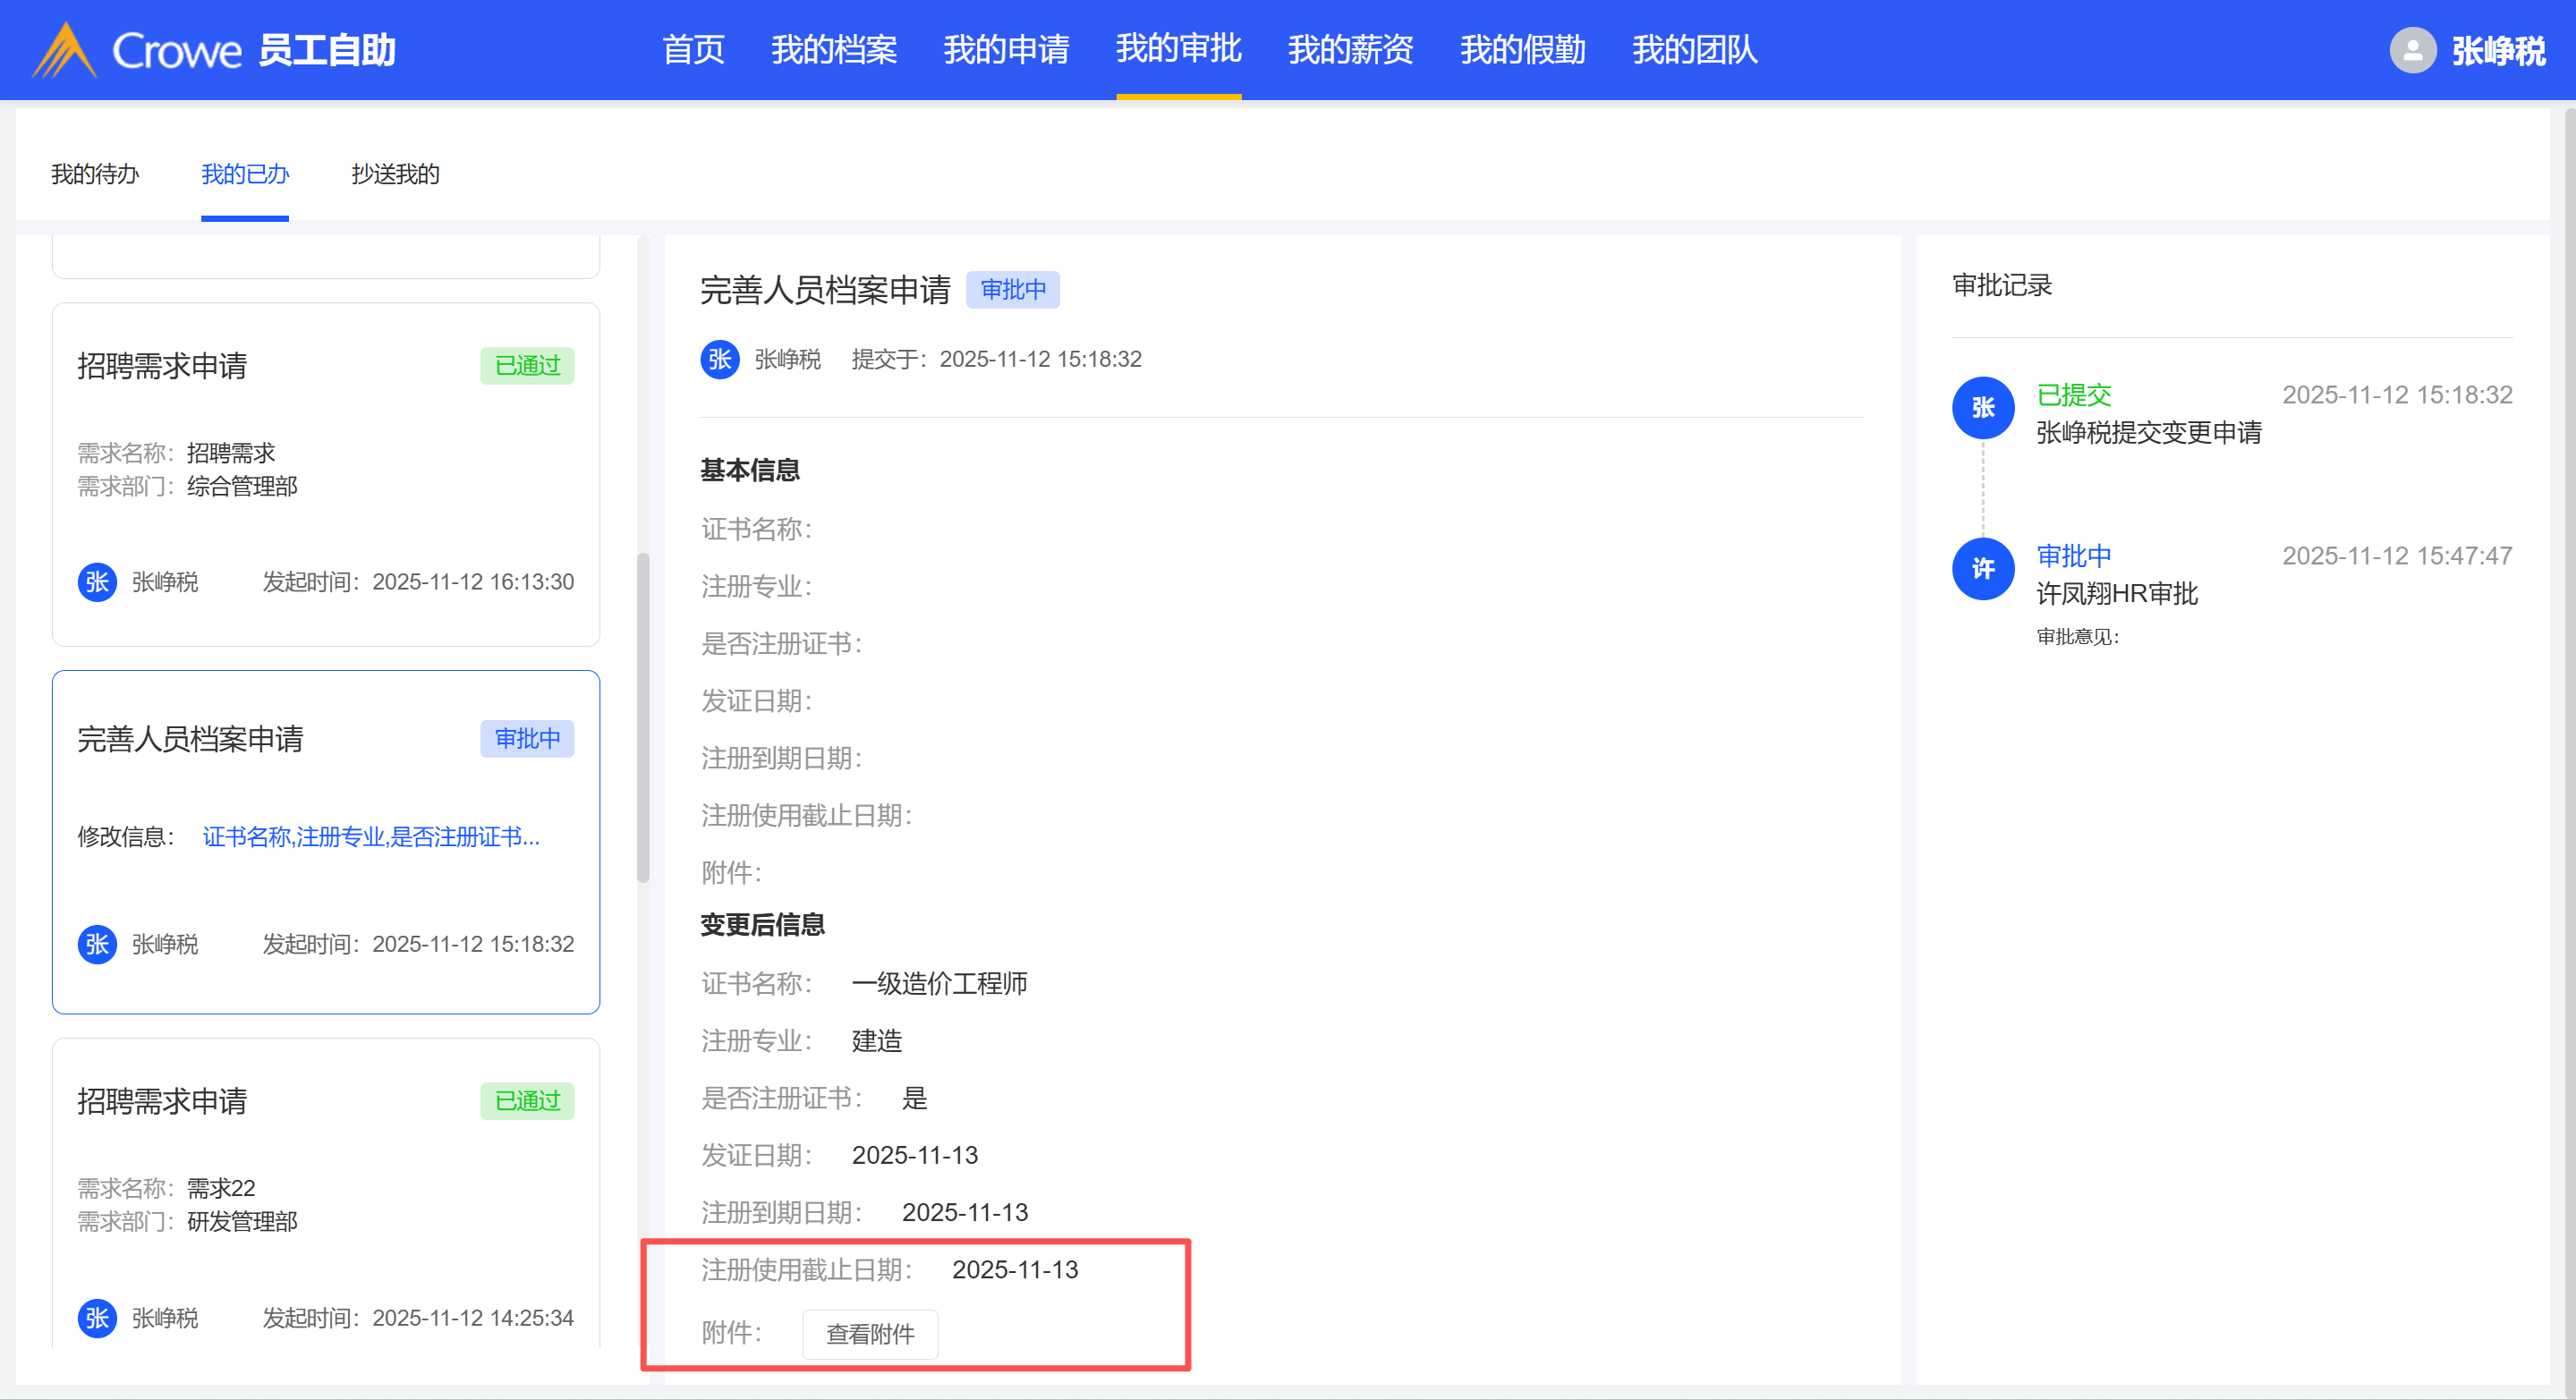
Task: Open modified info link 证书名称,注册专业…
Action: 371,837
